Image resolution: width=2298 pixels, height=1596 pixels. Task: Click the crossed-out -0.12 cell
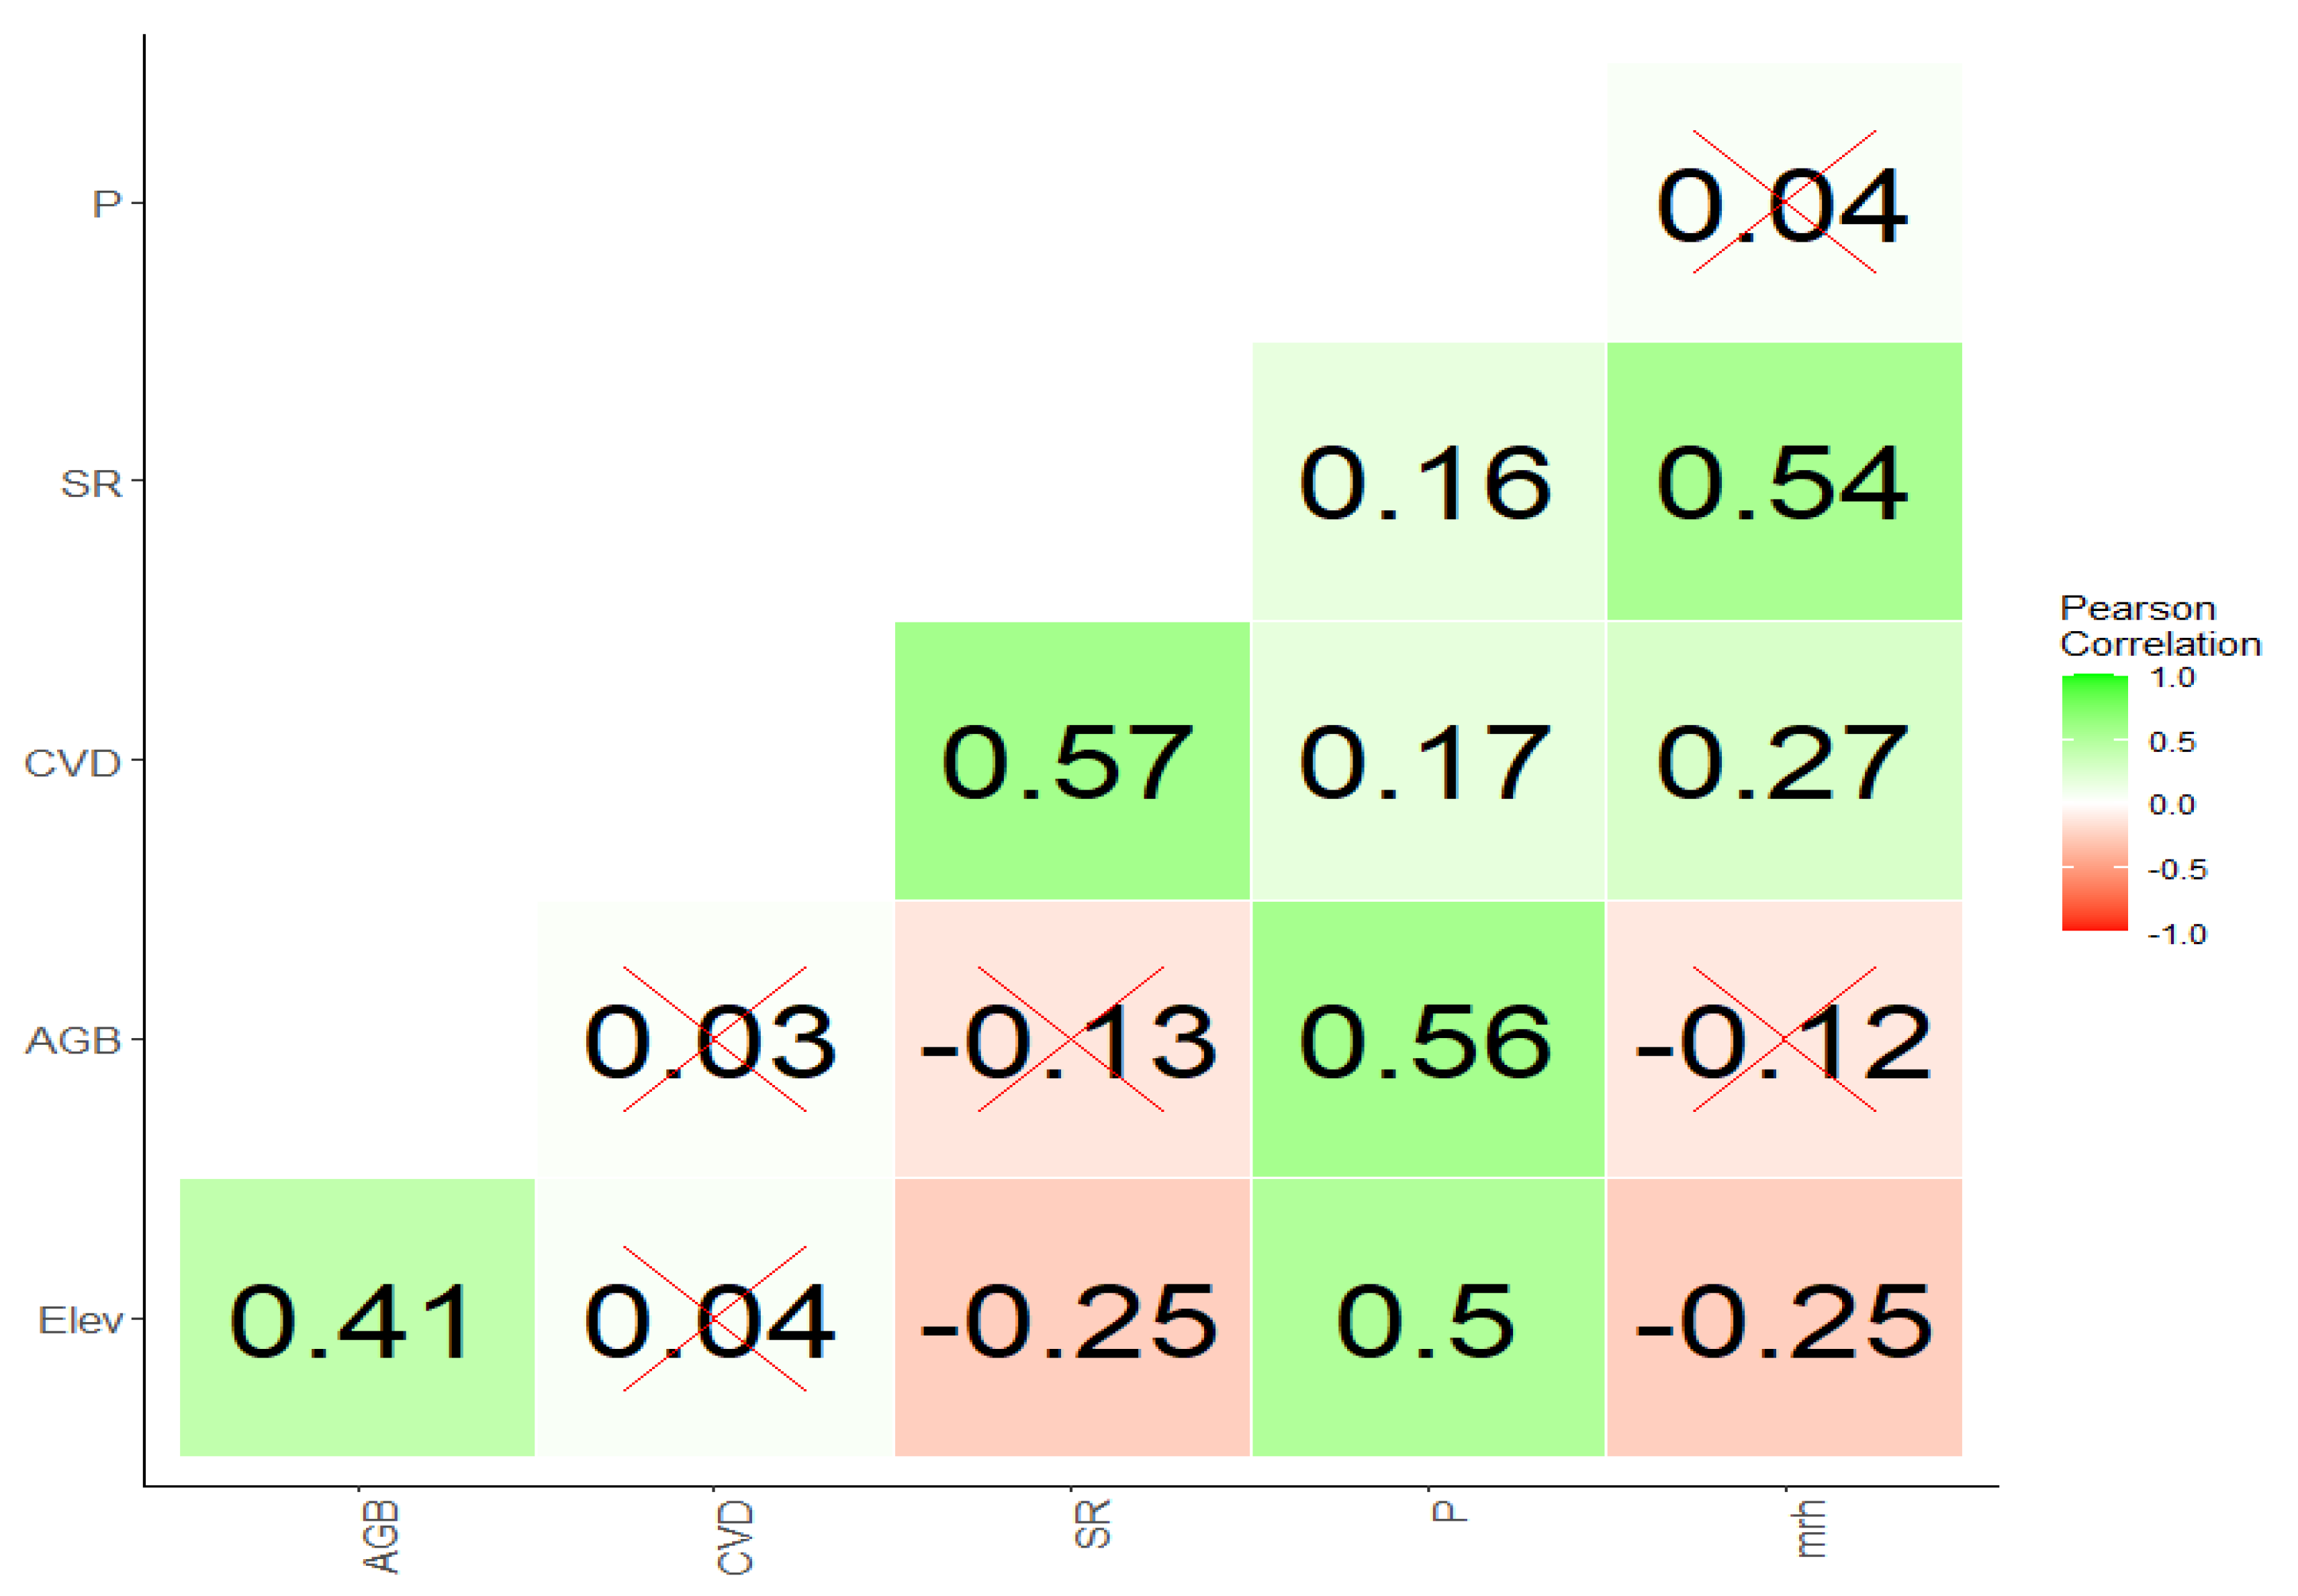pos(1784,1040)
